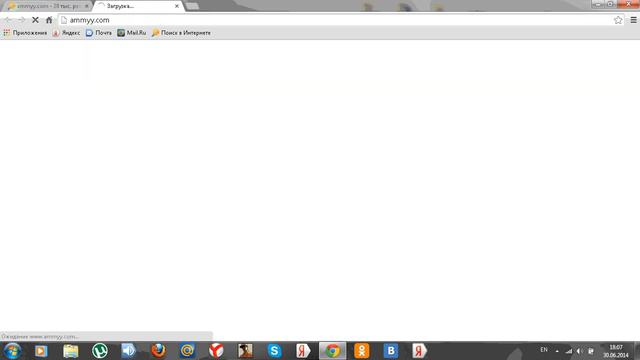This screenshot has height=360, width=640.
Task: Launch Firefox from the taskbar
Action: click(x=158, y=351)
